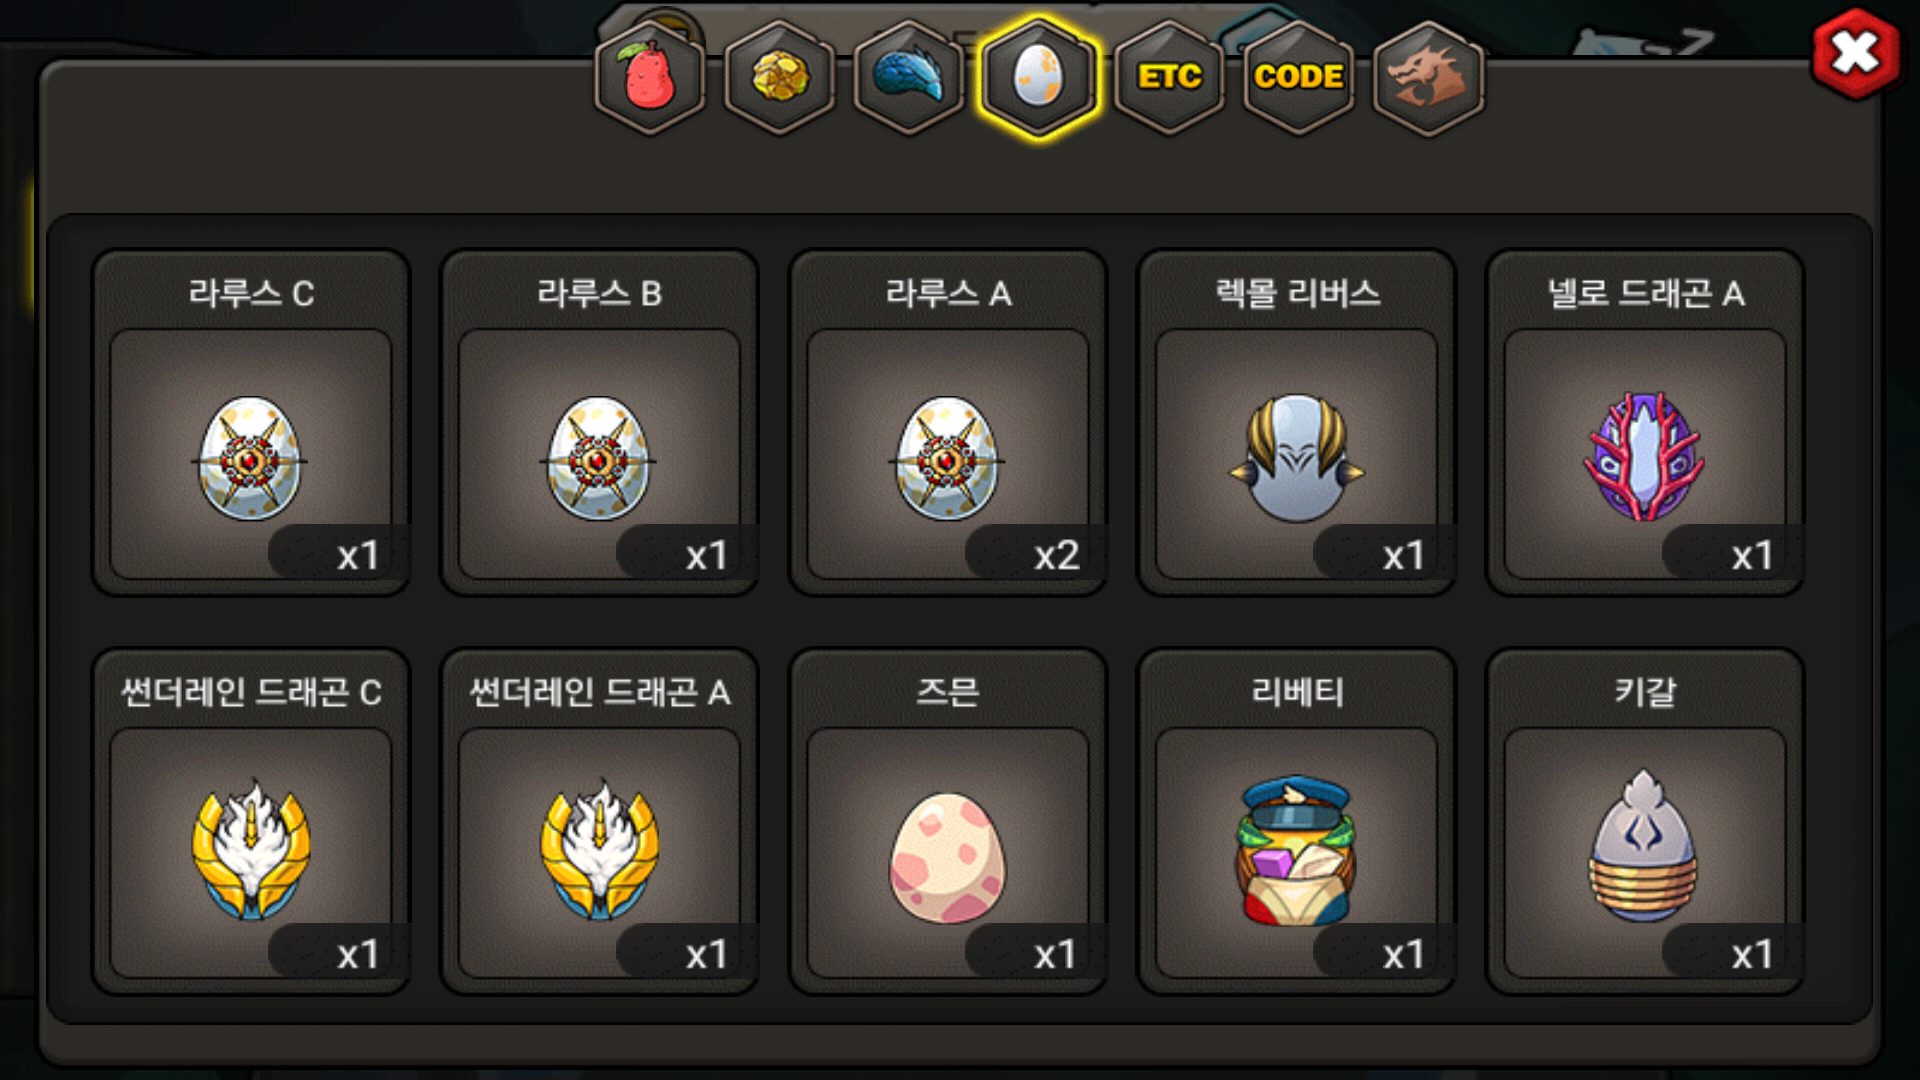The height and width of the screenshot is (1080, 1920).
Task: Pick the 라루스 A egg with x2 count
Action: point(948,422)
